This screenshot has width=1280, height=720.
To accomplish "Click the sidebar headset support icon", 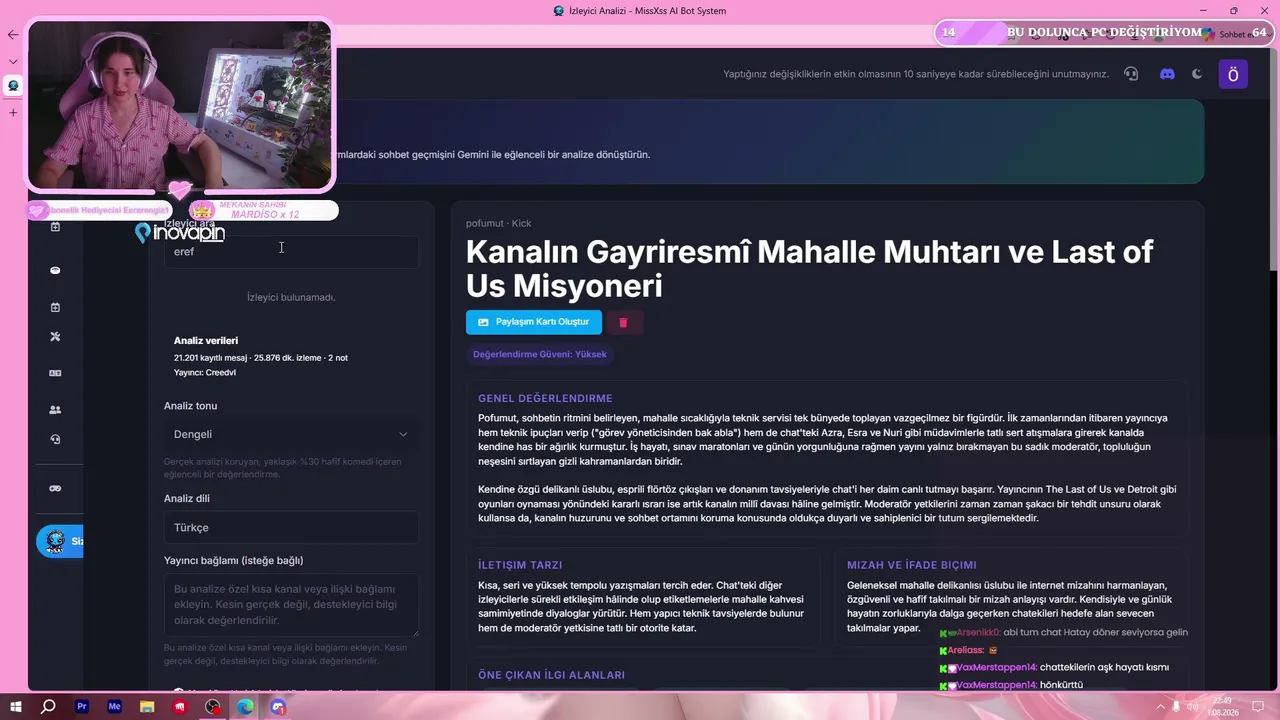I will 55,439.
